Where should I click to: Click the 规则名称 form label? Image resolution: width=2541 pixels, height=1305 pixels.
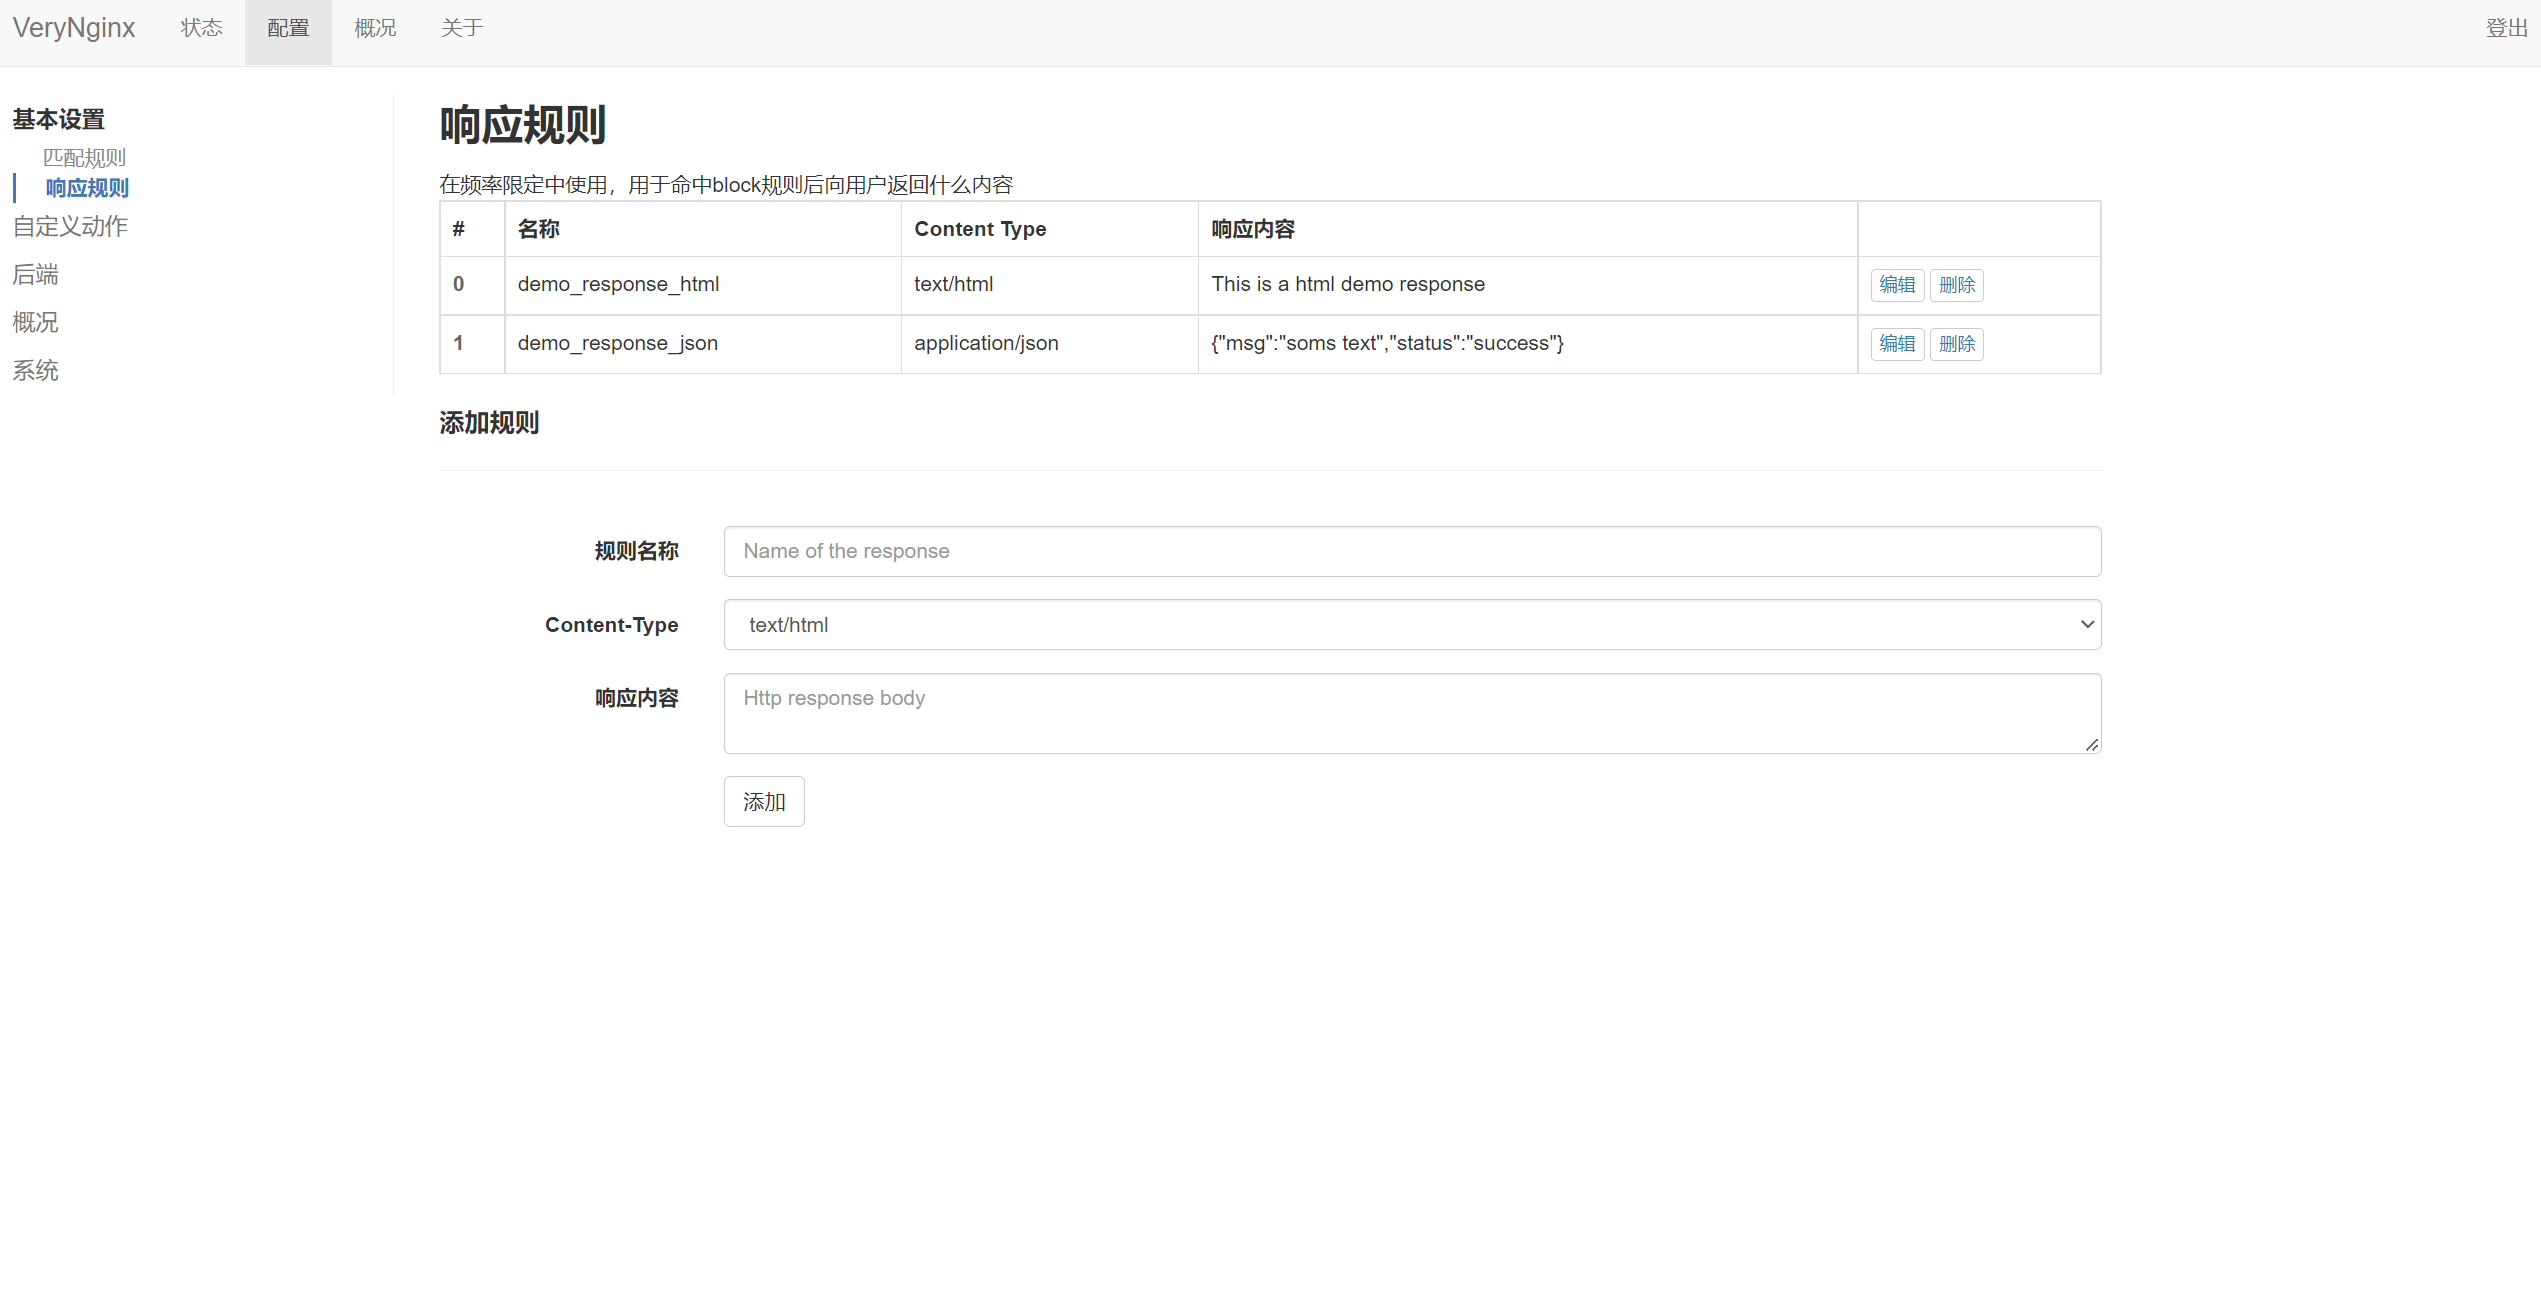tap(636, 551)
